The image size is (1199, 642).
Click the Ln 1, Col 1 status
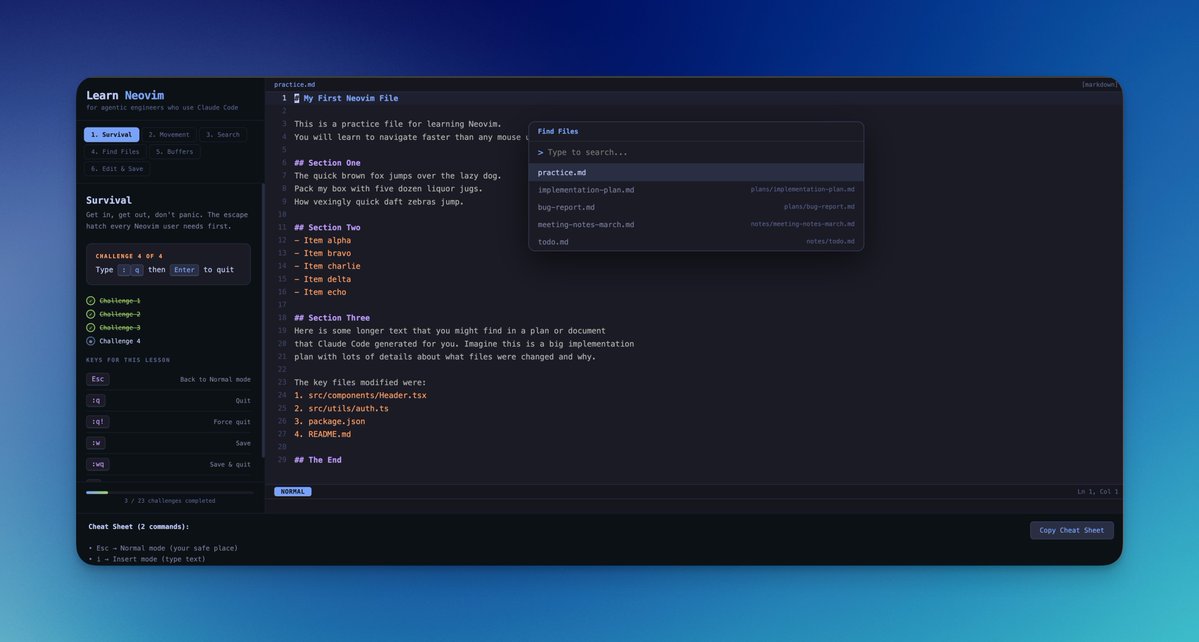pyautogui.click(x=1097, y=491)
